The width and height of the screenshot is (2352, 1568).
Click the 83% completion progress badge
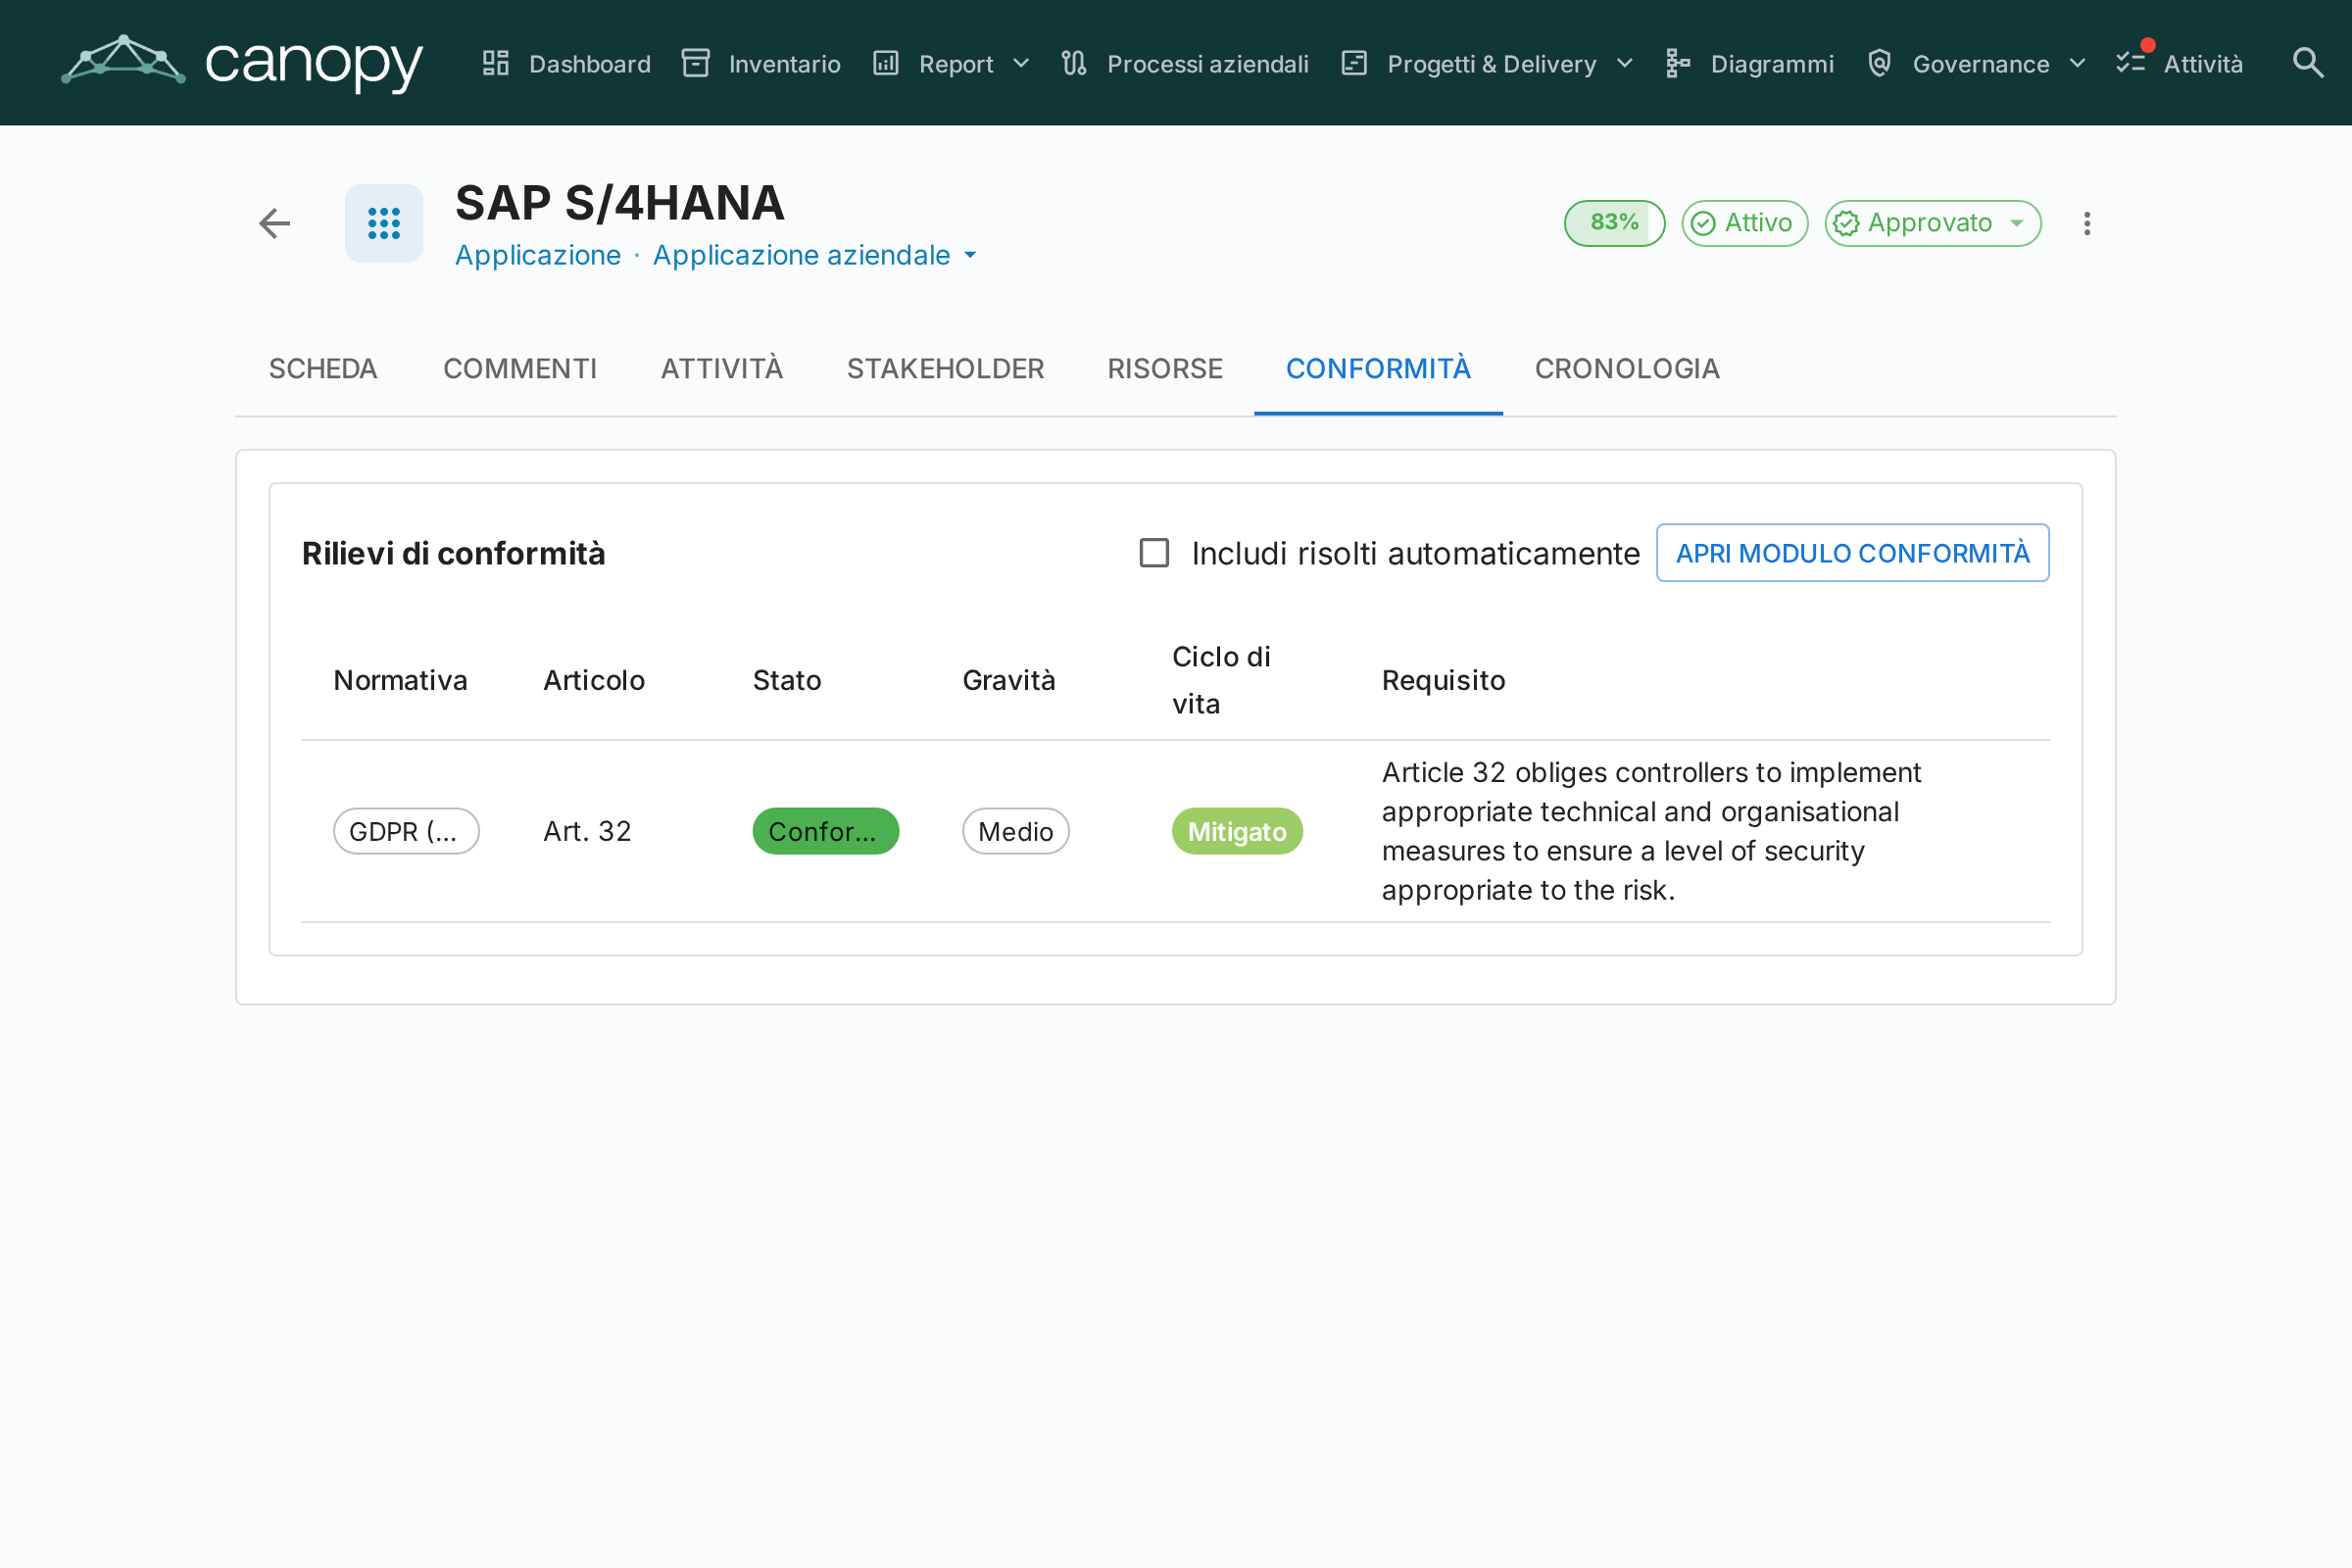point(1615,223)
